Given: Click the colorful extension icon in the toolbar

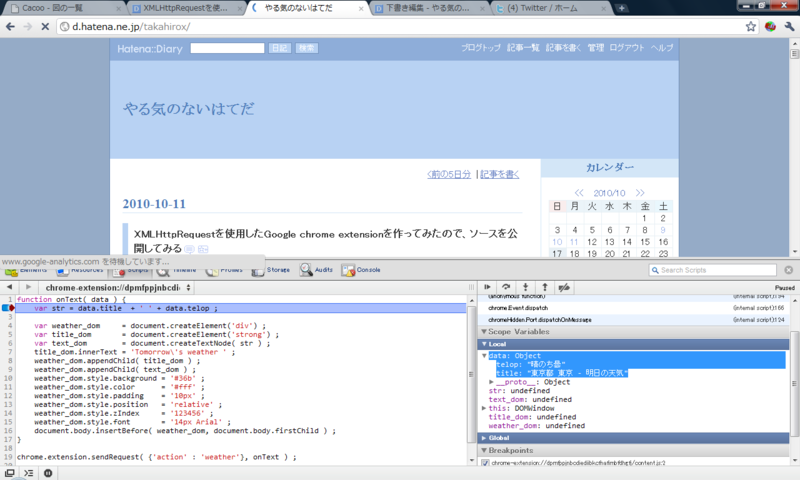Looking at the screenshot, I should [x=770, y=27].
